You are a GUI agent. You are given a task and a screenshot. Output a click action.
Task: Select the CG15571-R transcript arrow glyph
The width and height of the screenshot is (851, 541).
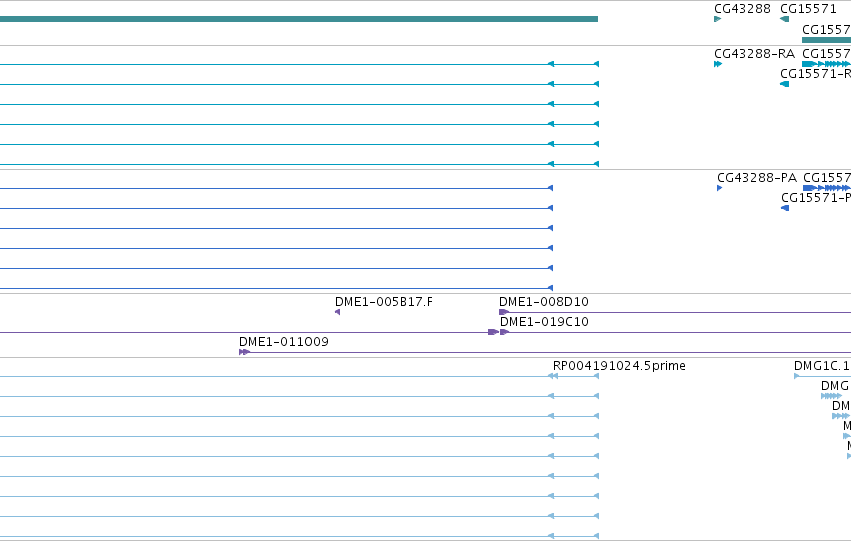tap(784, 84)
